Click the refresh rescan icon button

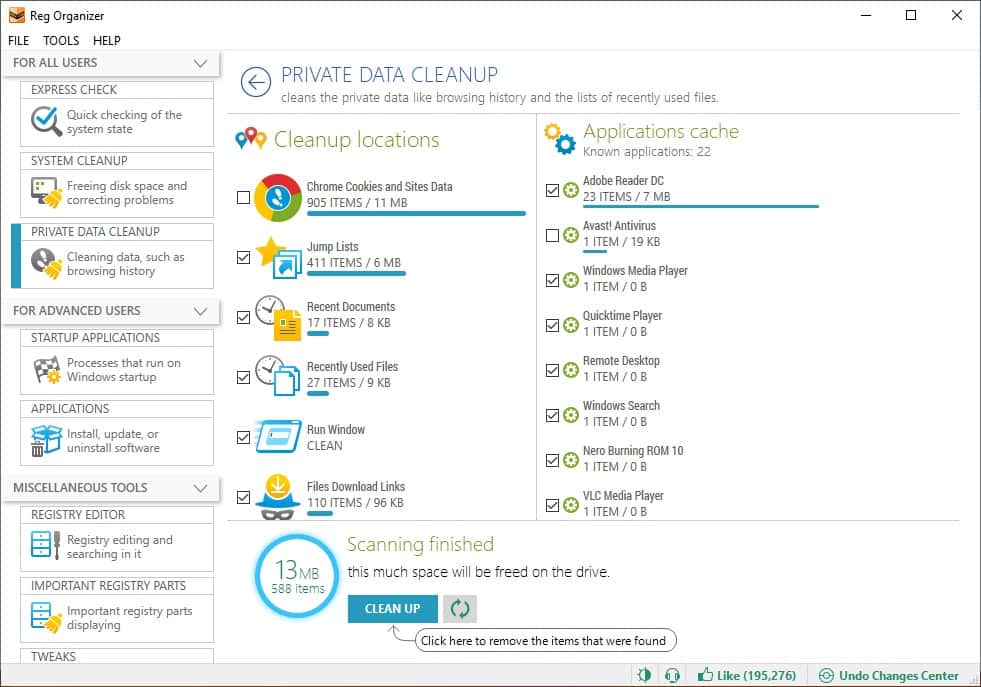tap(460, 608)
